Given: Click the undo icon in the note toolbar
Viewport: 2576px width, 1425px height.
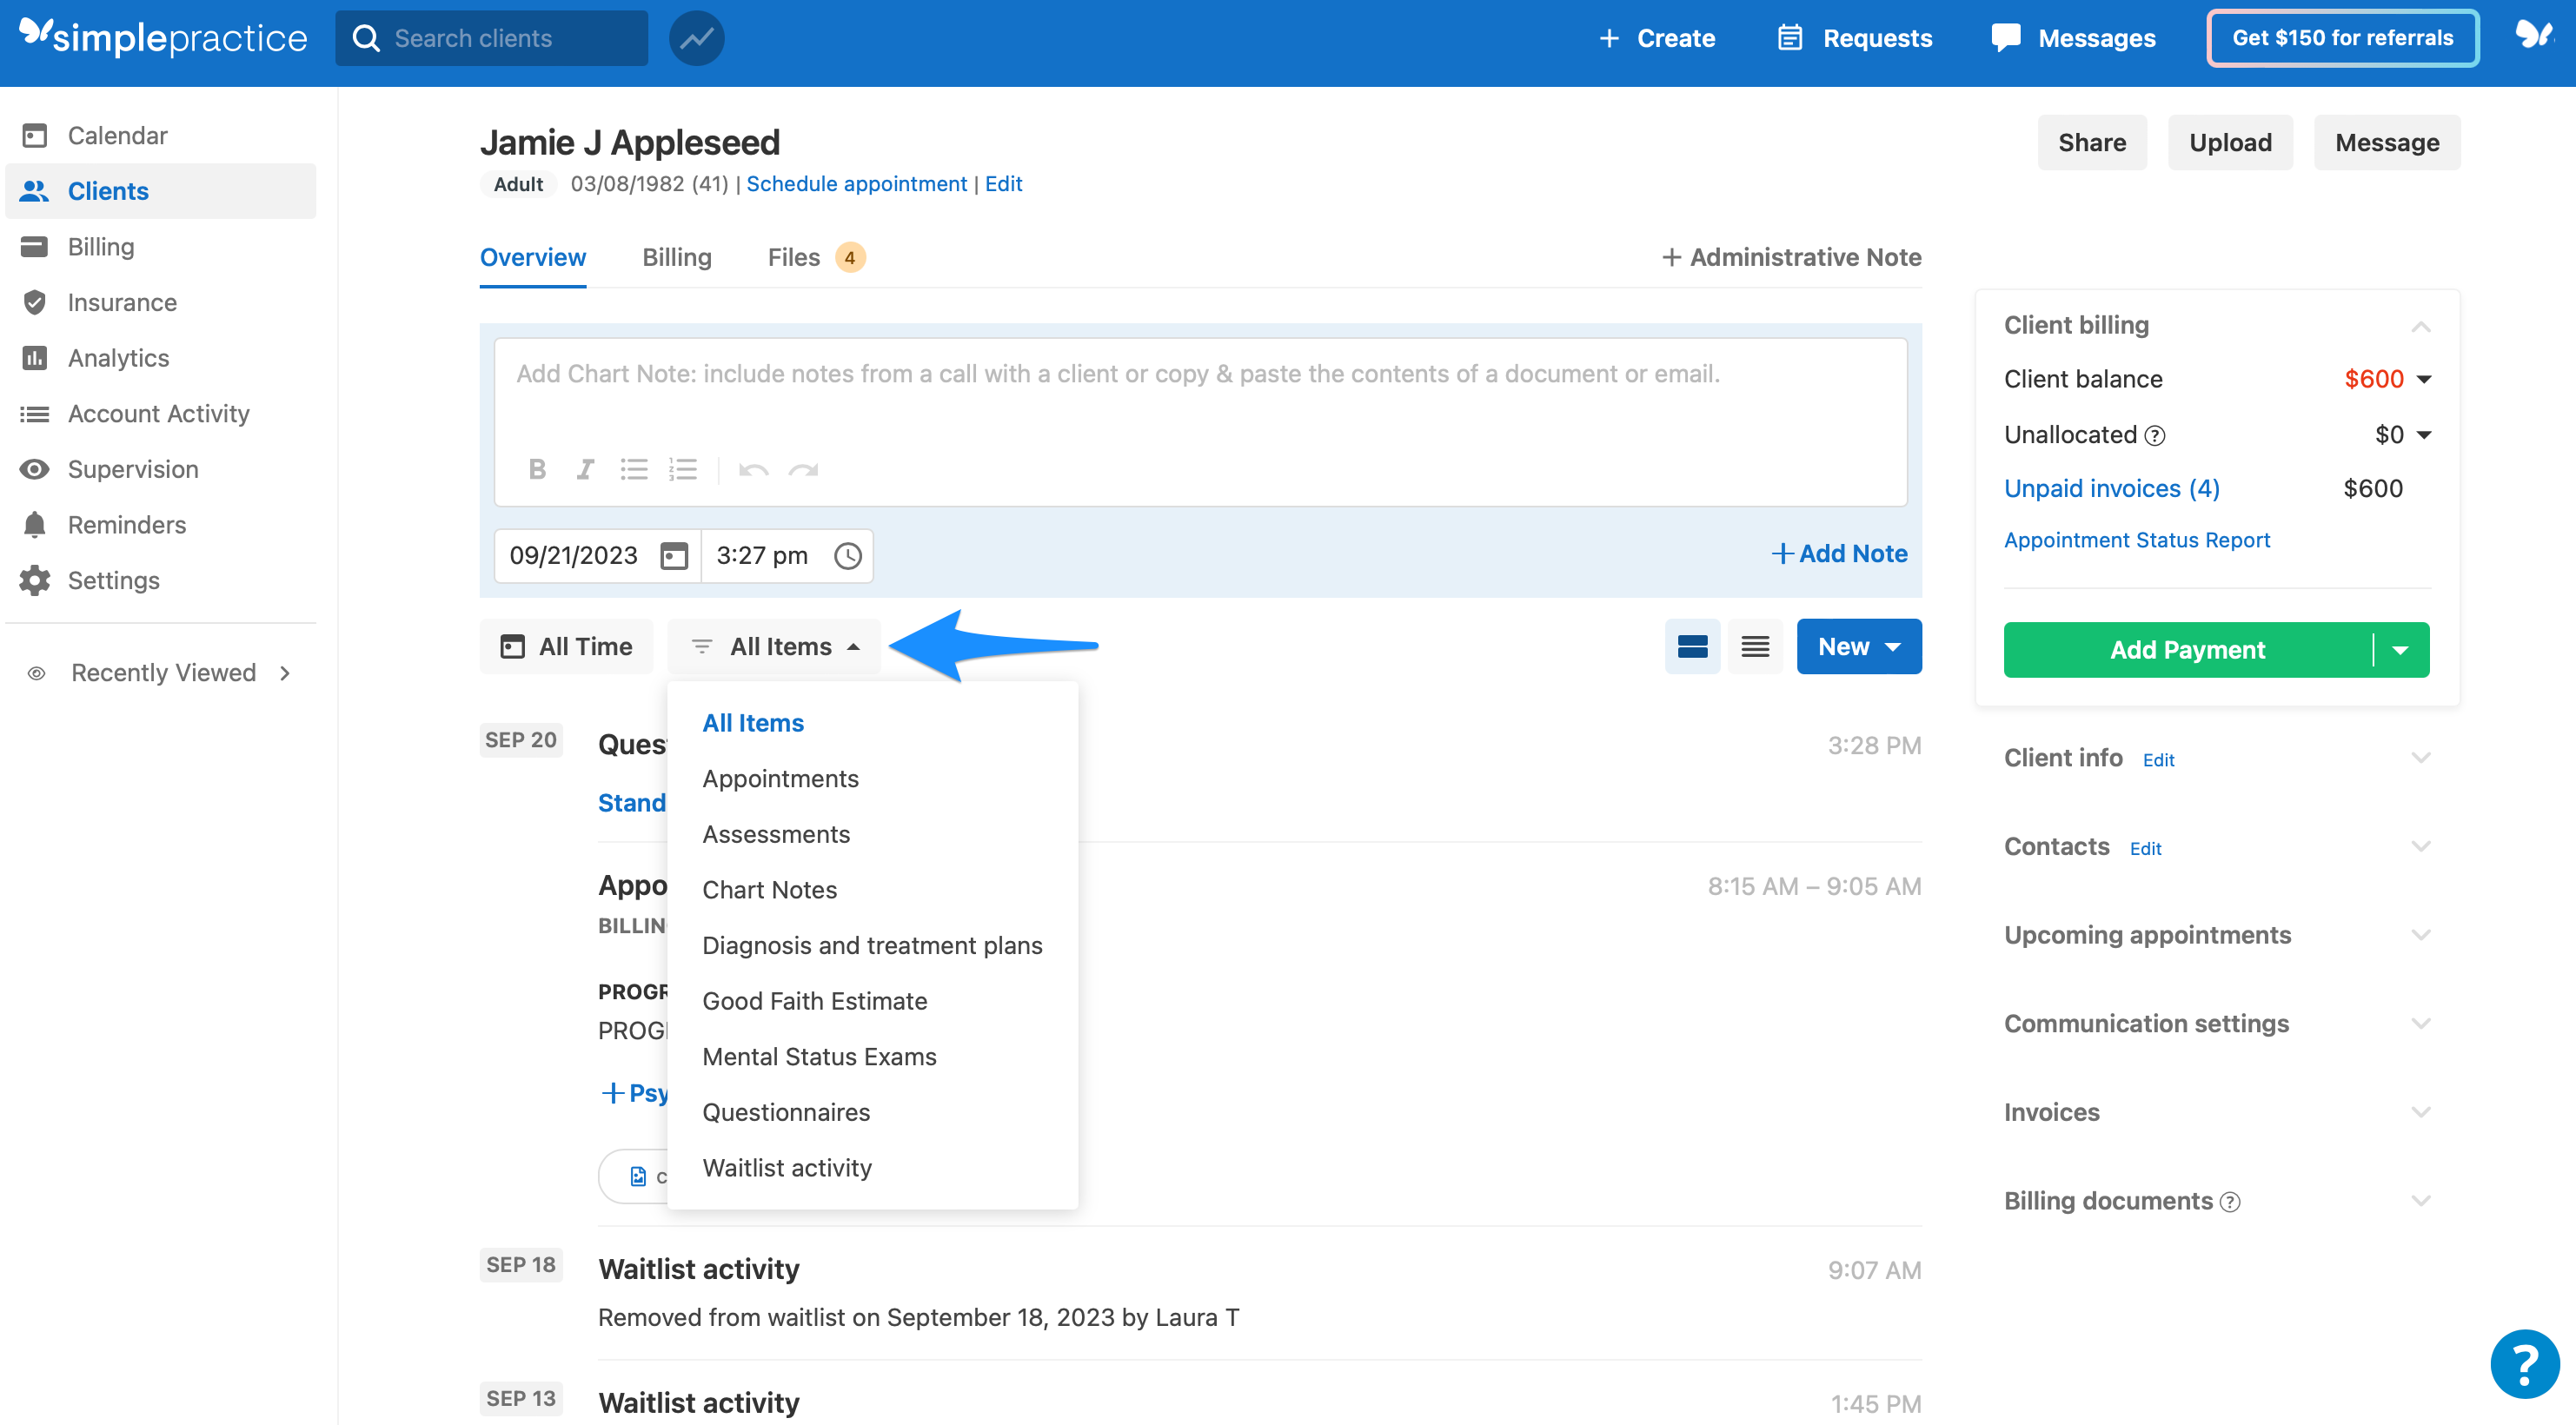Looking at the screenshot, I should (752, 469).
